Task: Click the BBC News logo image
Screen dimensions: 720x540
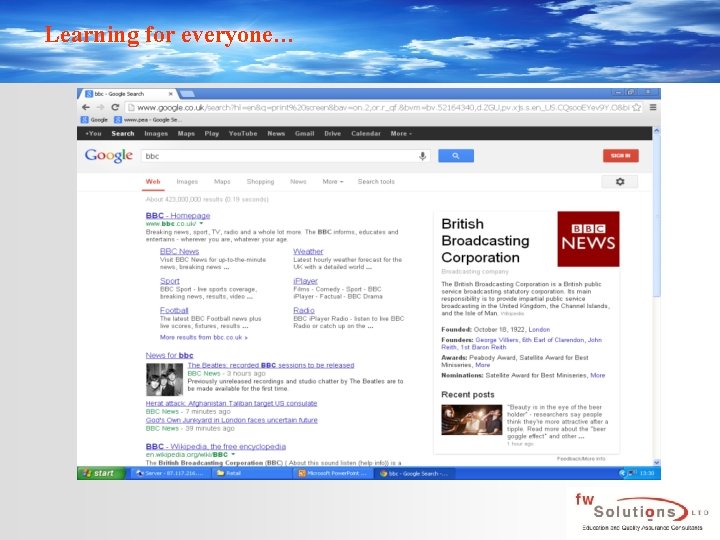Action: click(588, 239)
